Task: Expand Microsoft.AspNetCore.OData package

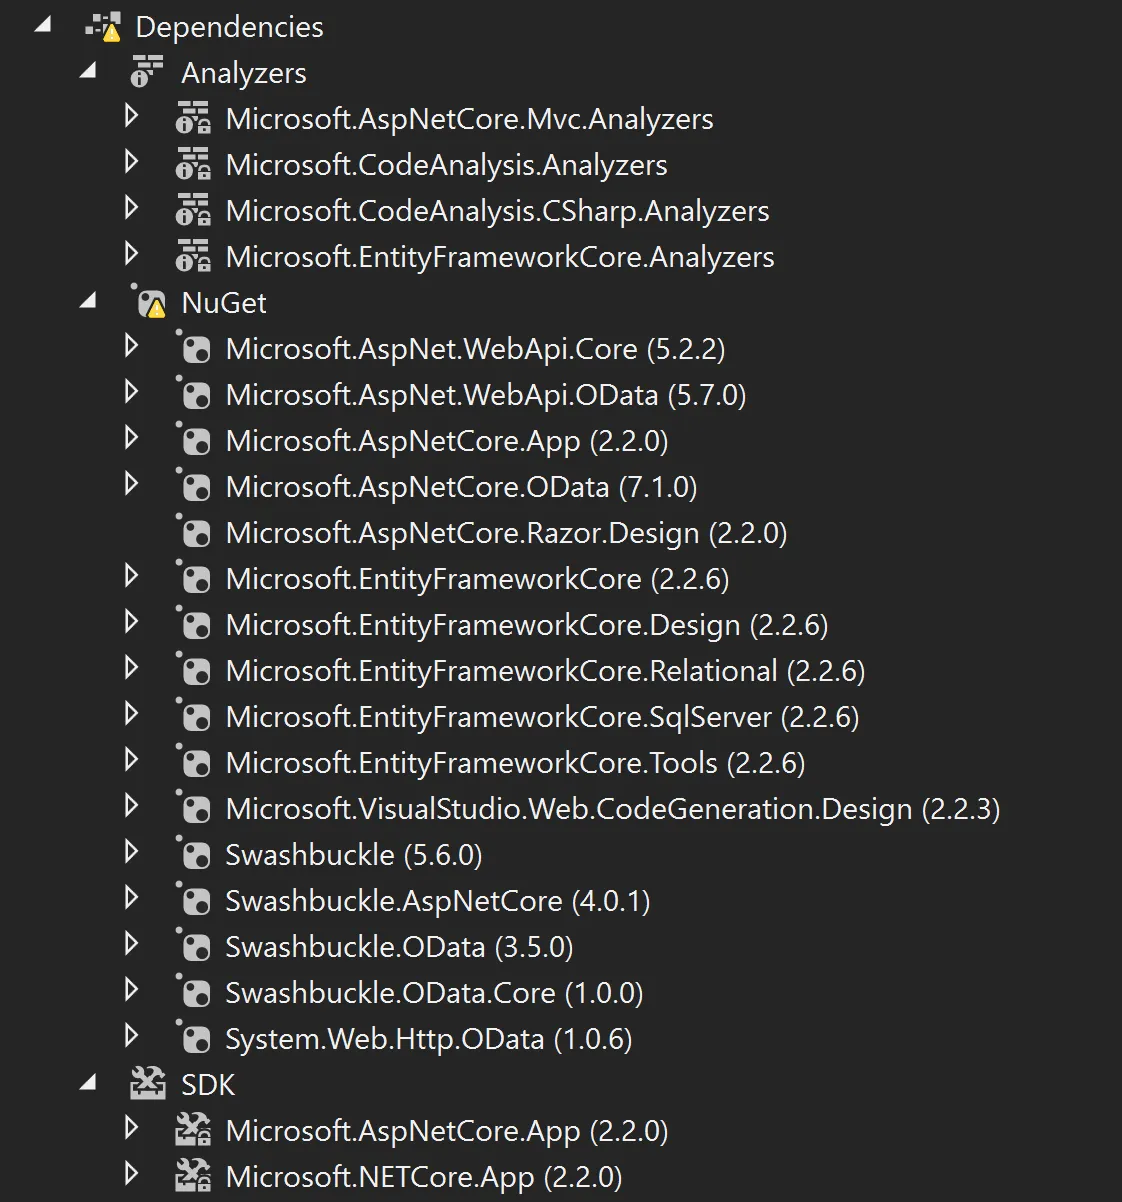Action: [x=131, y=484]
